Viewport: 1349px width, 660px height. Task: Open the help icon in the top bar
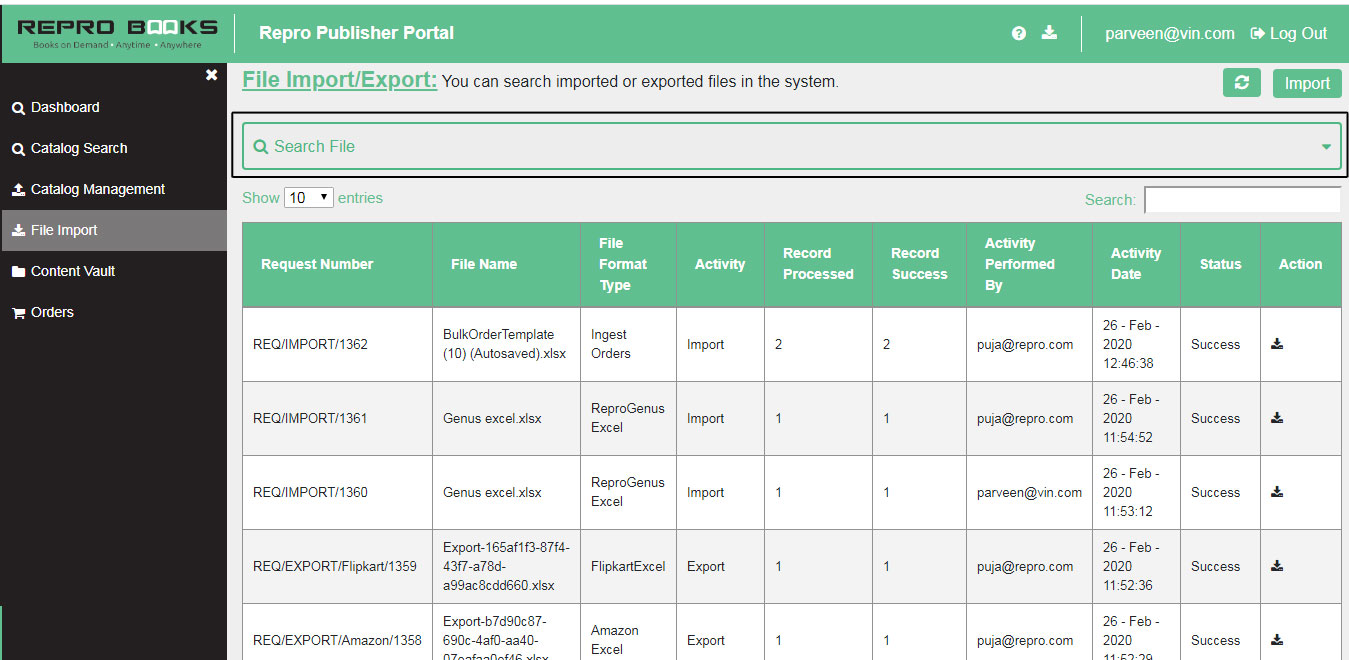point(1018,33)
